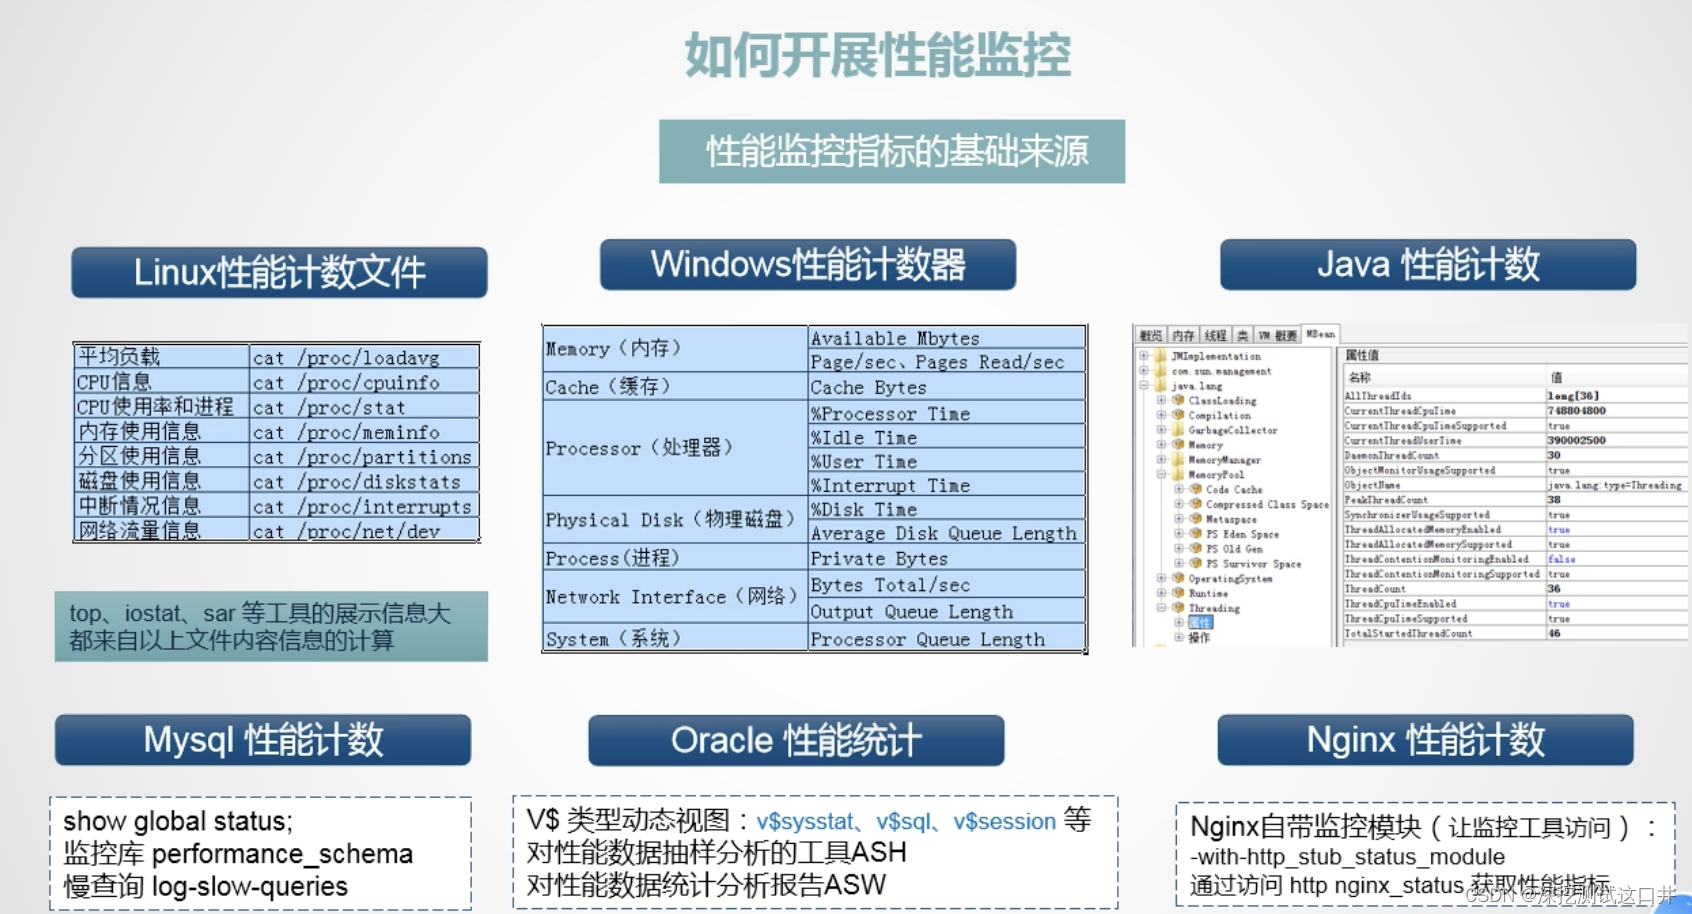1692x914 pixels.
Task: Click the 'Available Mbytes' cell
Action: 947,338
